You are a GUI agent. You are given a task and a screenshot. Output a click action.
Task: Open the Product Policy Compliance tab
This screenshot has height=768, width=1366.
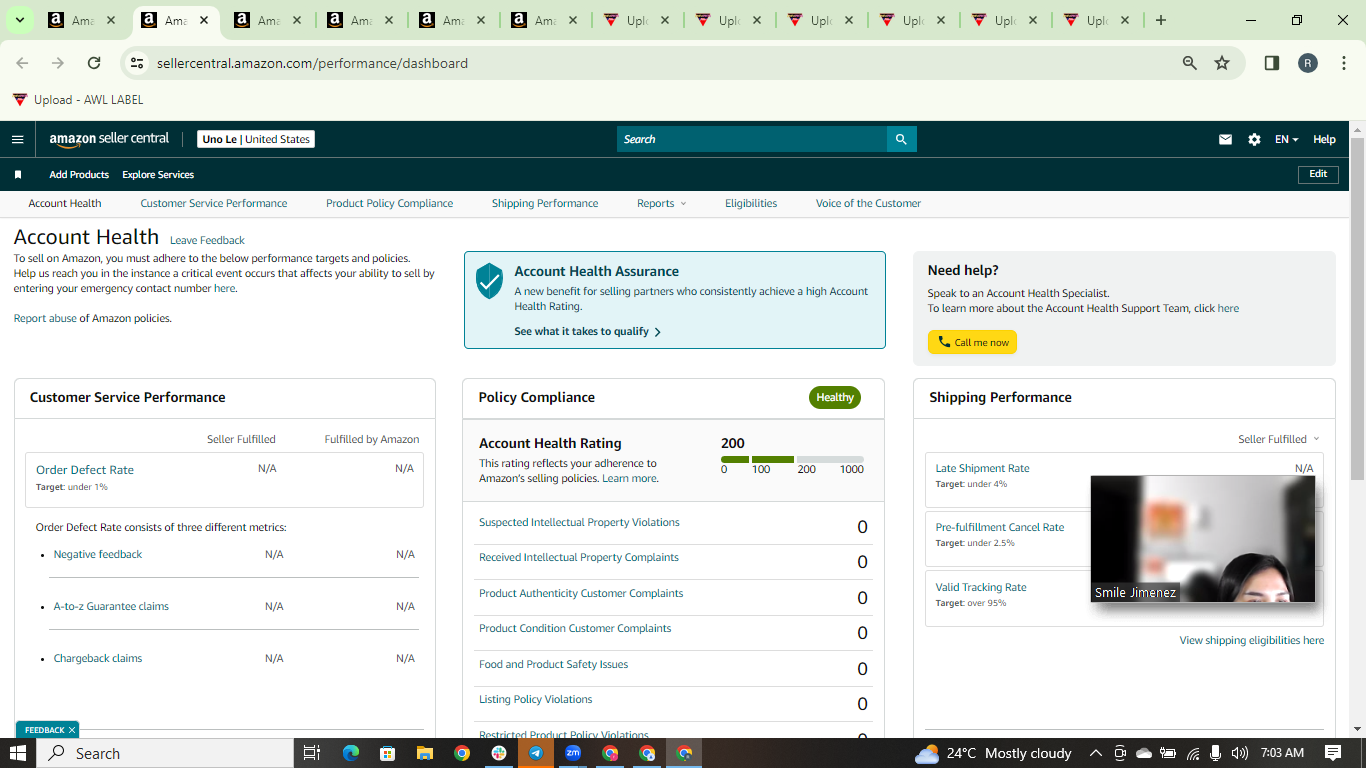point(389,203)
